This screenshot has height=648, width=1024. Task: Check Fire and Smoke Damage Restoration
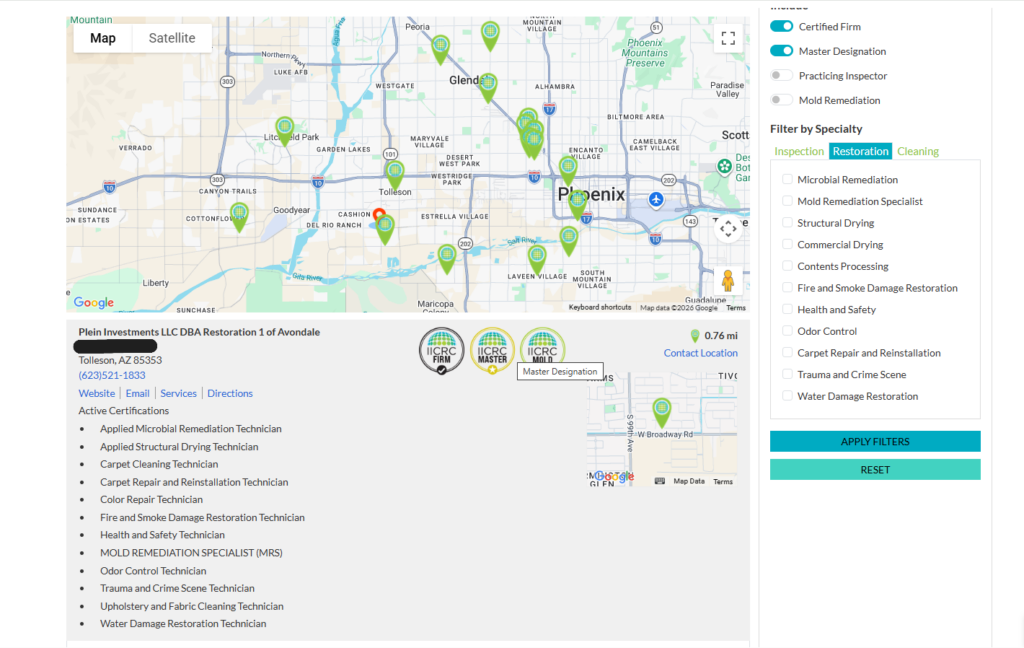coord(787,287)
